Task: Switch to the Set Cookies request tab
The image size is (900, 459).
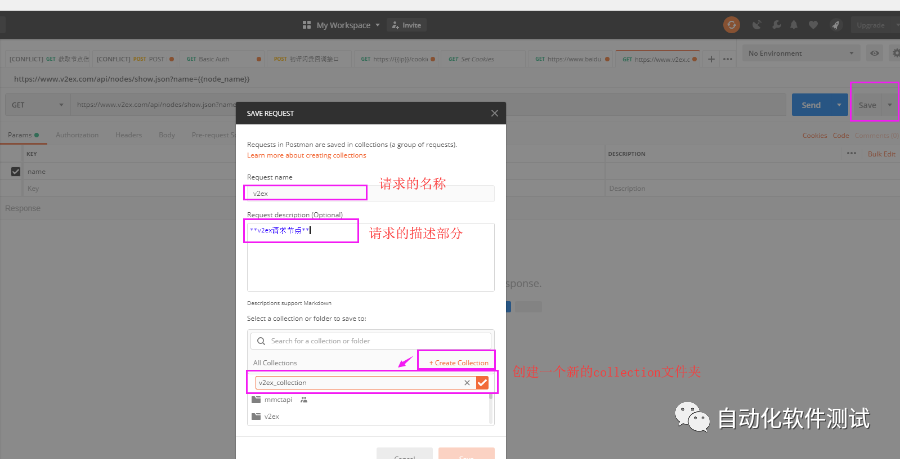Action: click(483, 59)
